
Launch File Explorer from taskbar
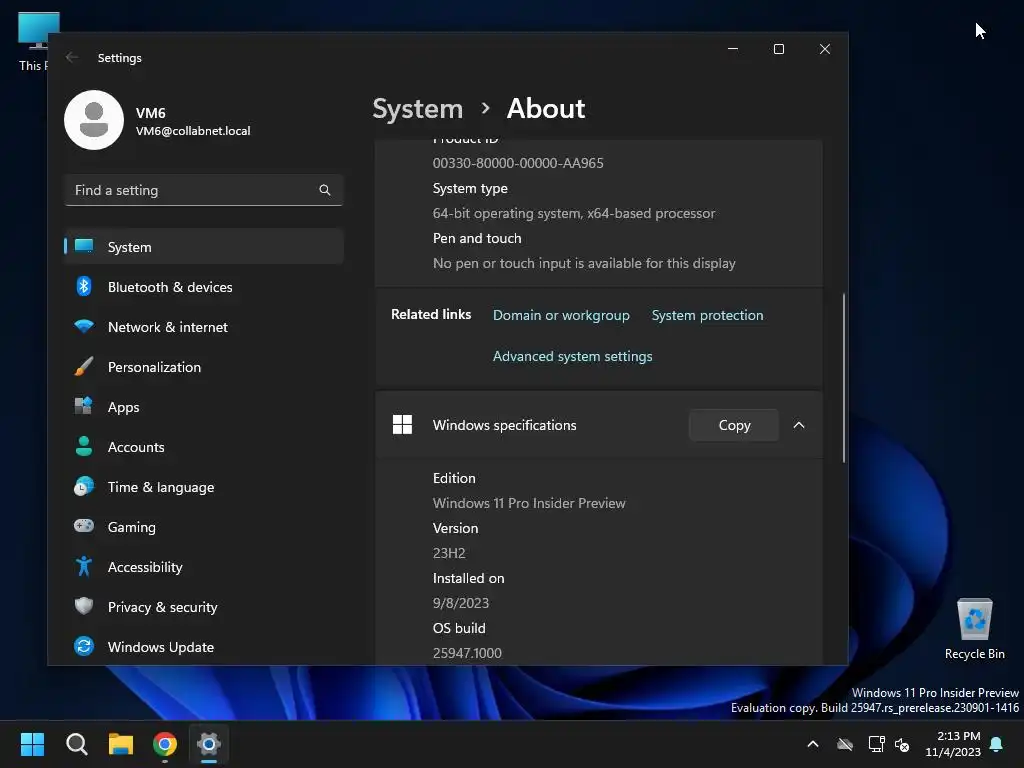[x=121, y=744]
